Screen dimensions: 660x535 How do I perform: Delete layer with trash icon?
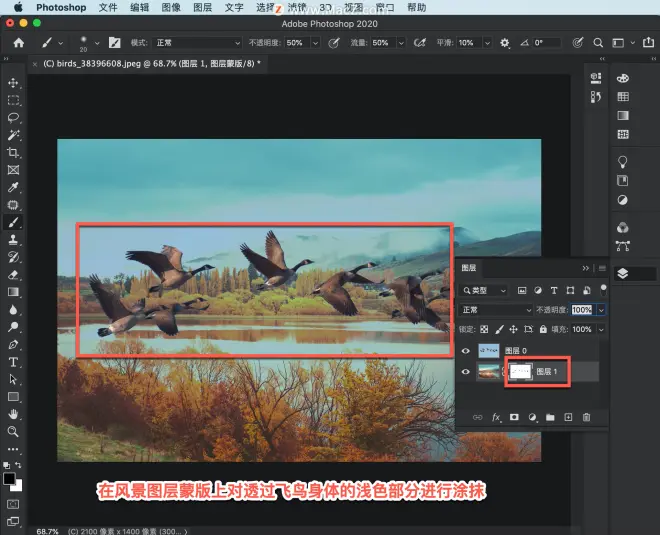(x=586, y=417)
